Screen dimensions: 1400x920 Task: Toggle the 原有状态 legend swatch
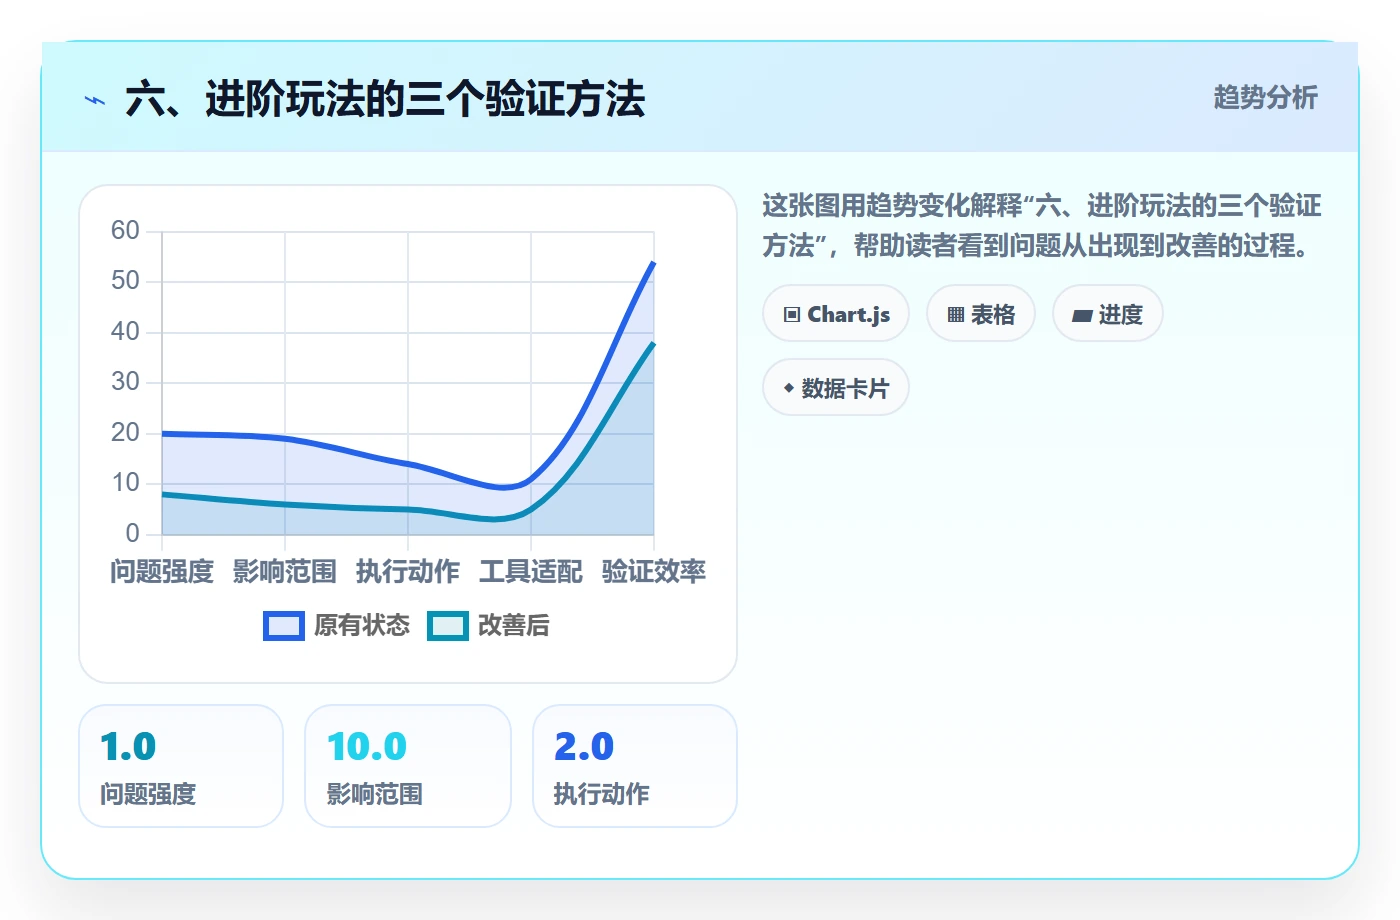tap(284, 626)
